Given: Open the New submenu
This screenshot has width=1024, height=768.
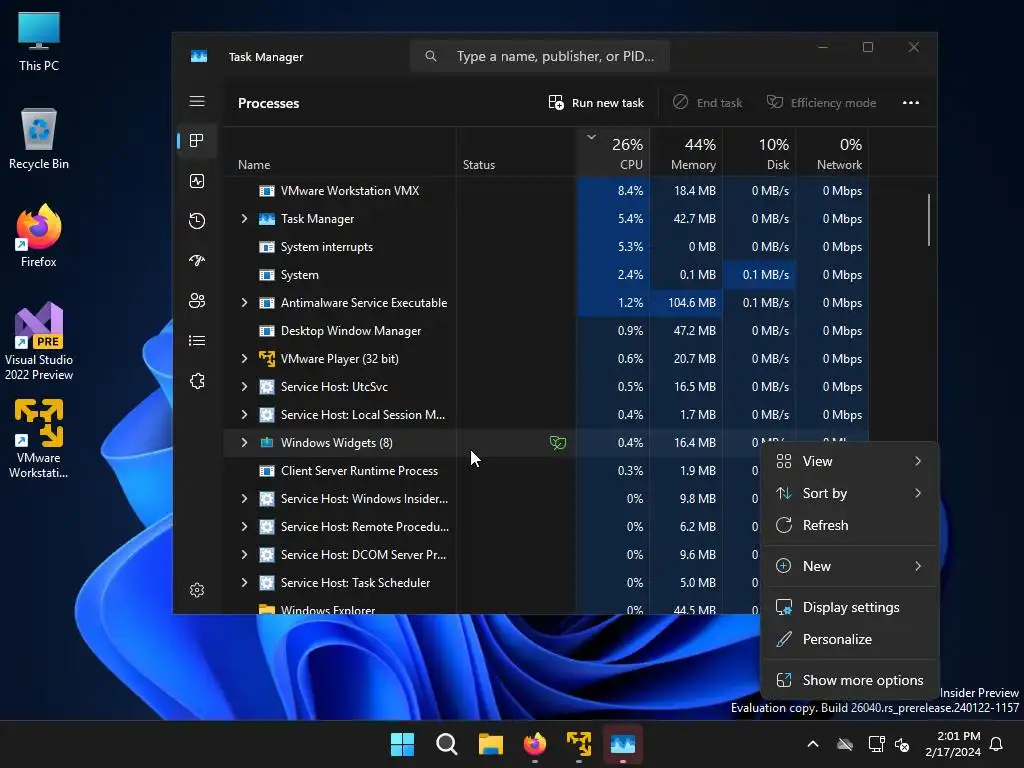Looking at the screenshot, I should [x=850, y=566].
